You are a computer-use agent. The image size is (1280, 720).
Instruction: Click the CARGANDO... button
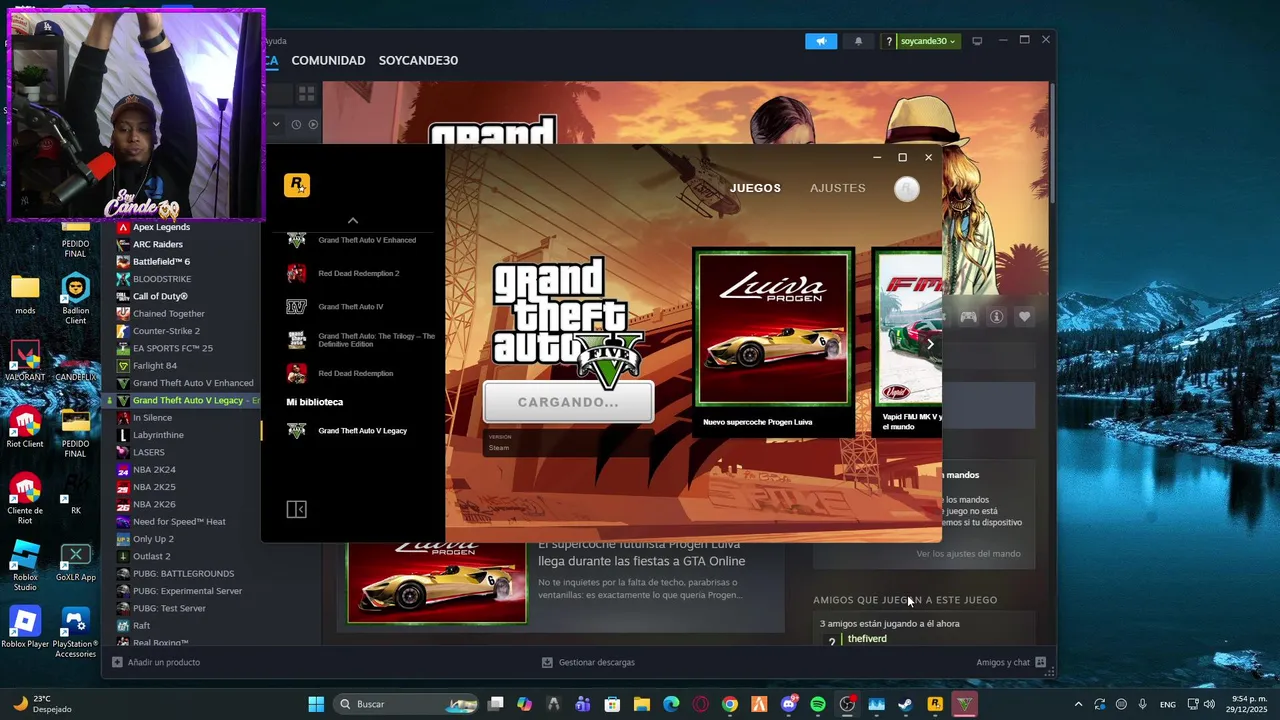click(568, 402)
